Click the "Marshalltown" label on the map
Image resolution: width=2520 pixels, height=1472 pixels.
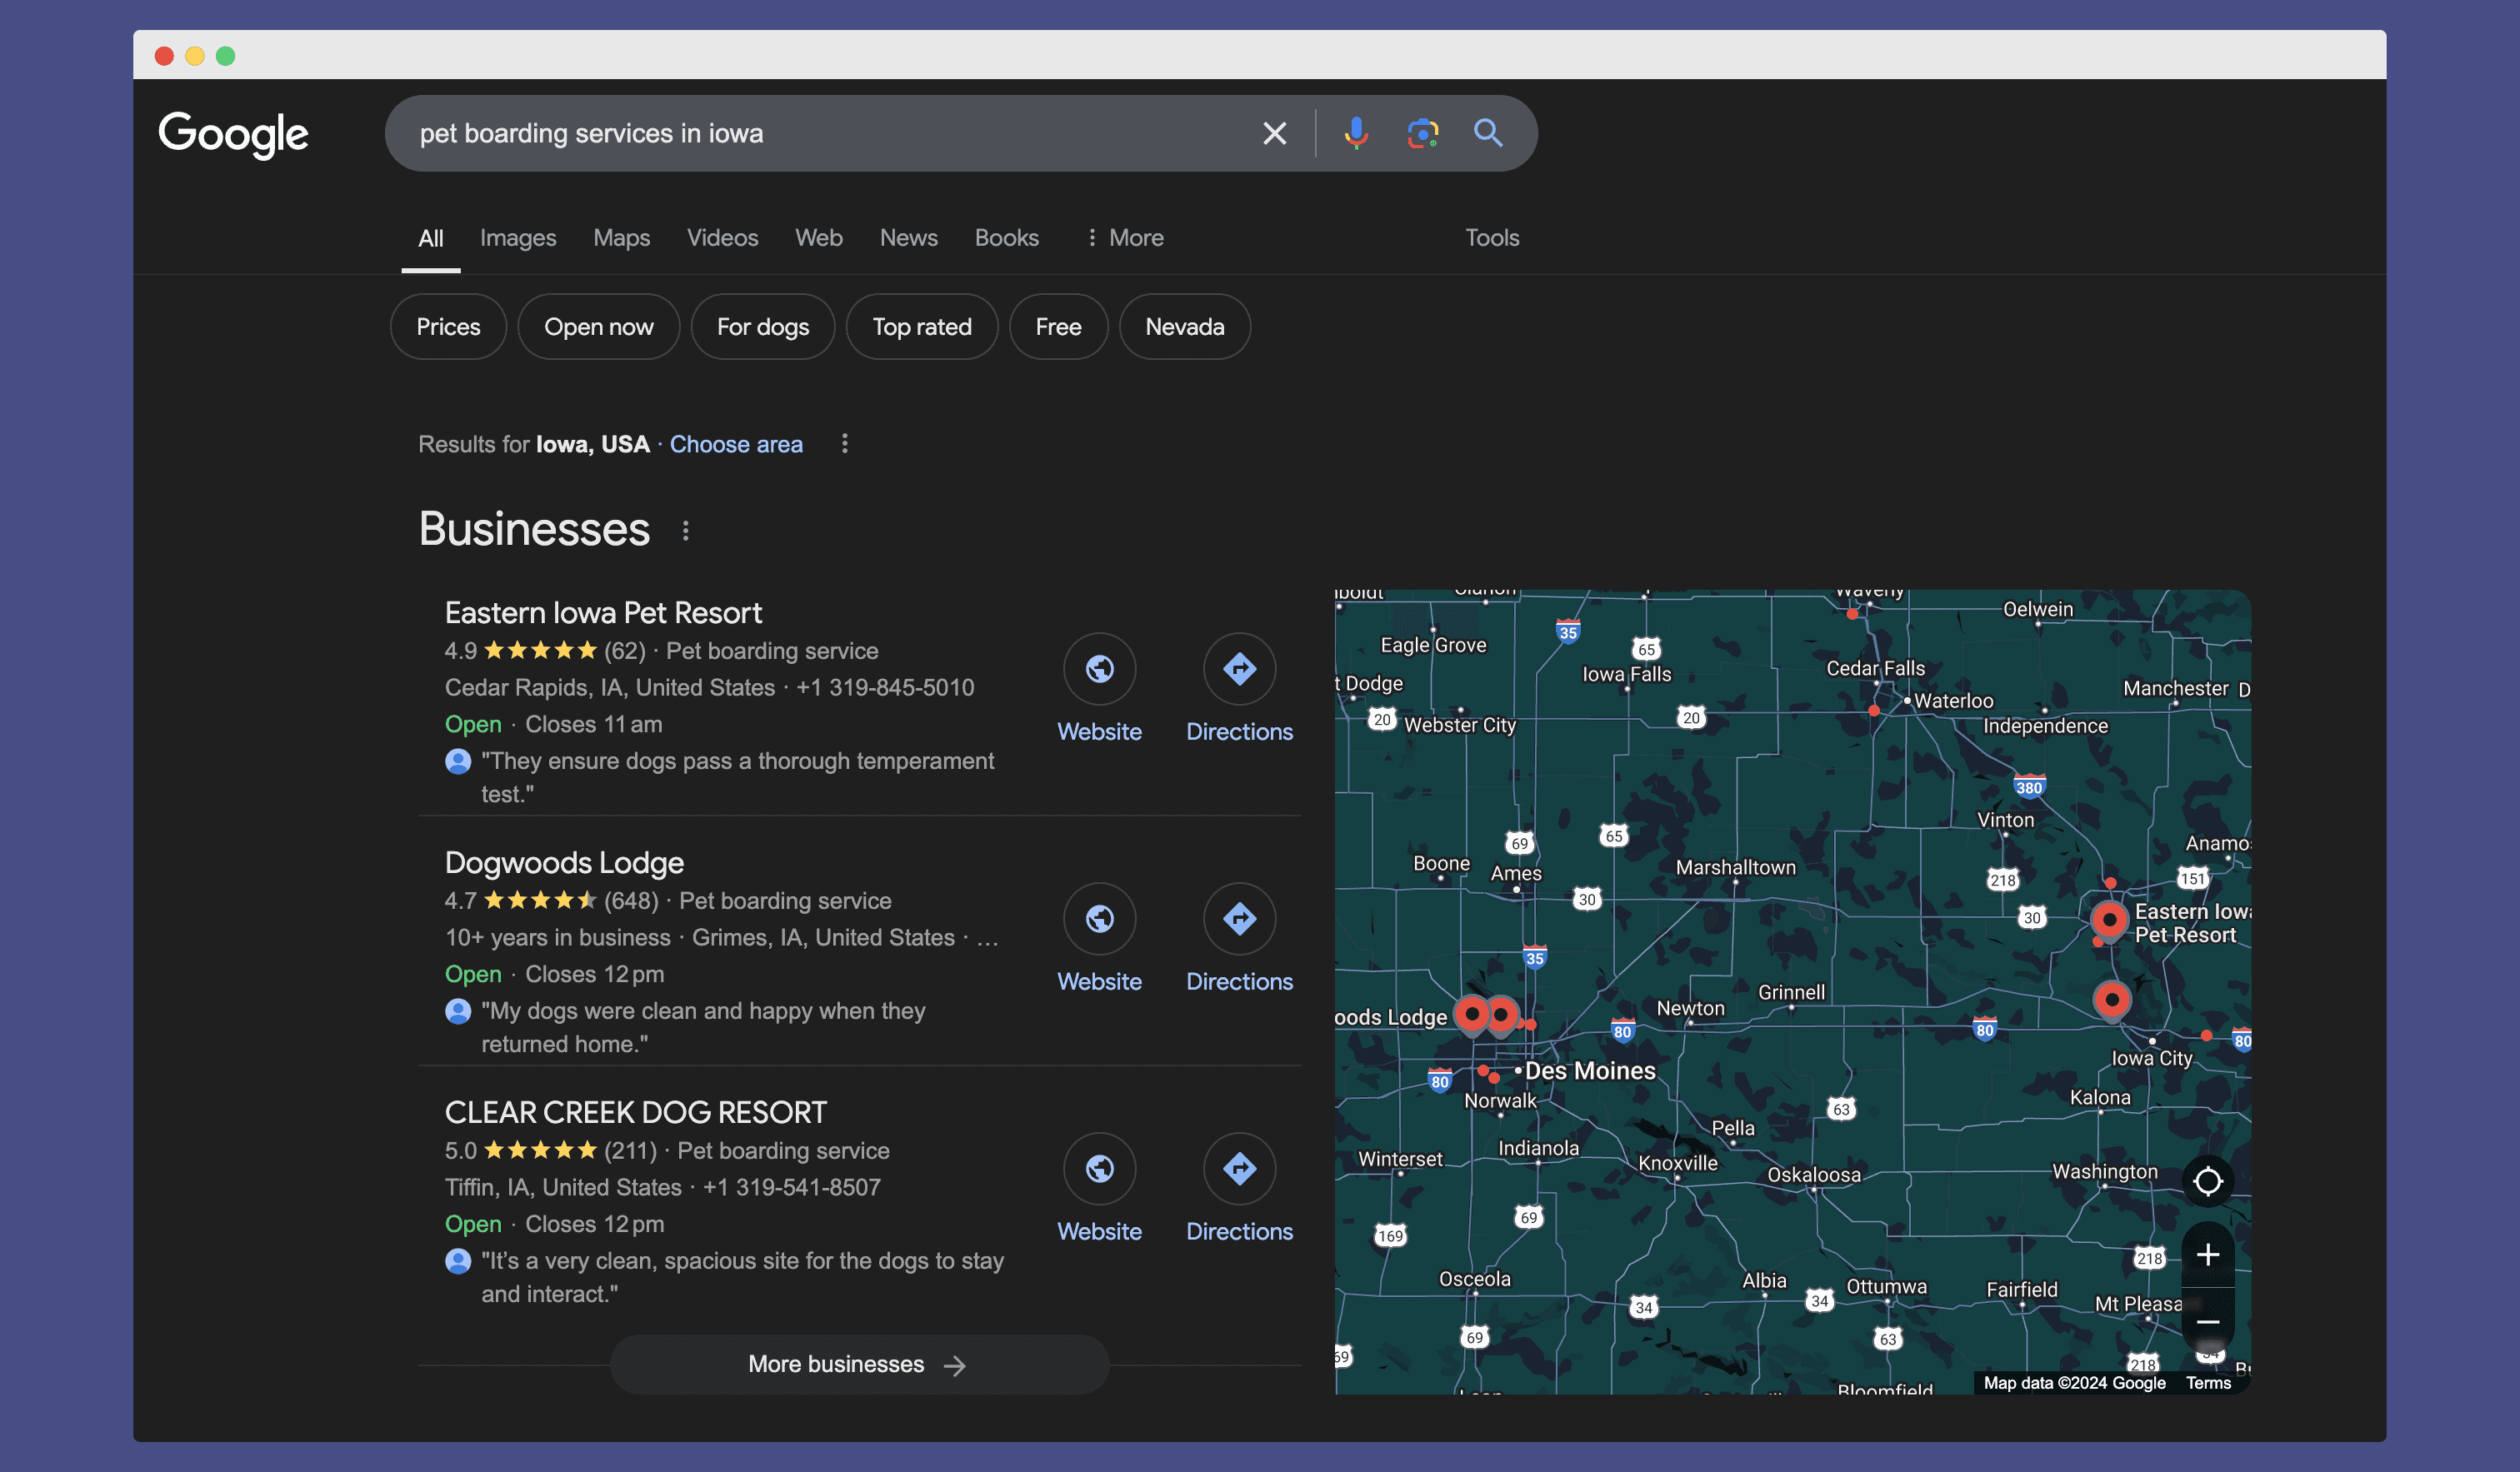(x=1735, y=868)
